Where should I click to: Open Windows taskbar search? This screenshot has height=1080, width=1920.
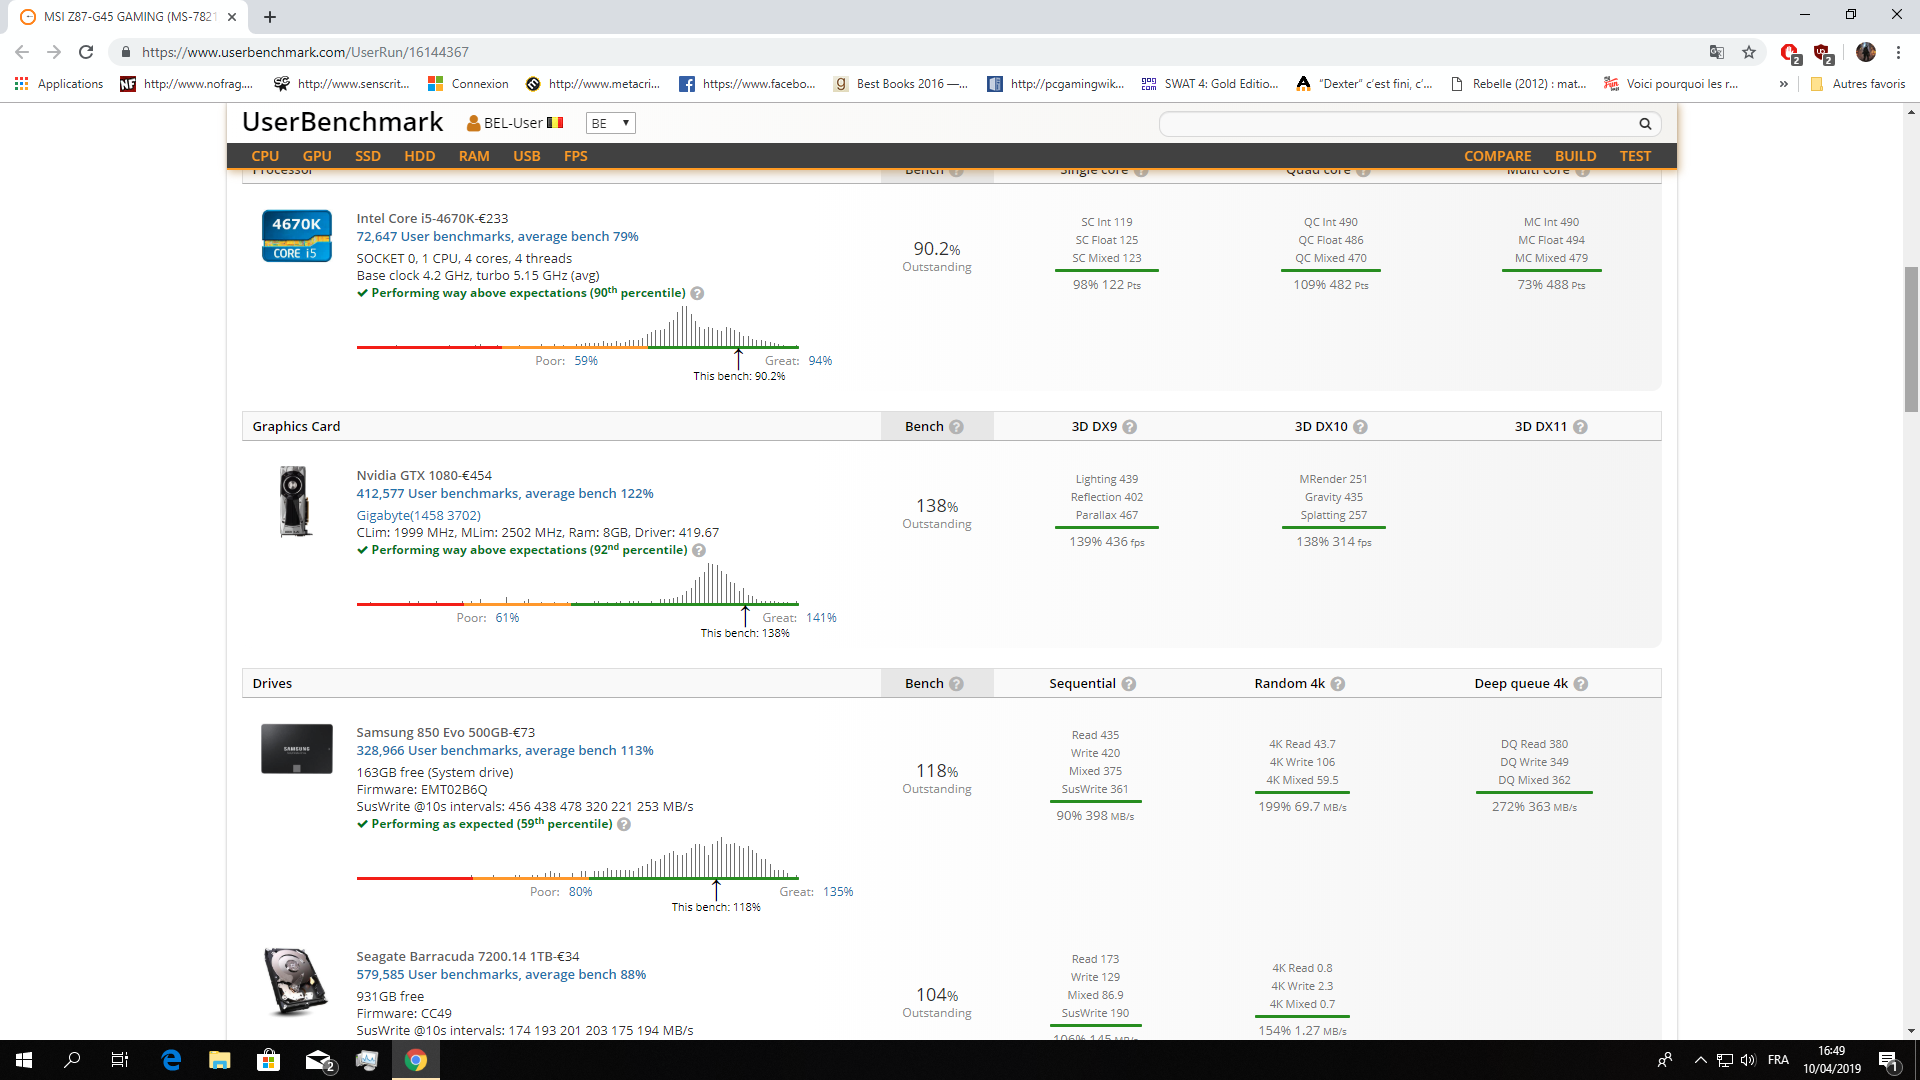pos(72,1060)
